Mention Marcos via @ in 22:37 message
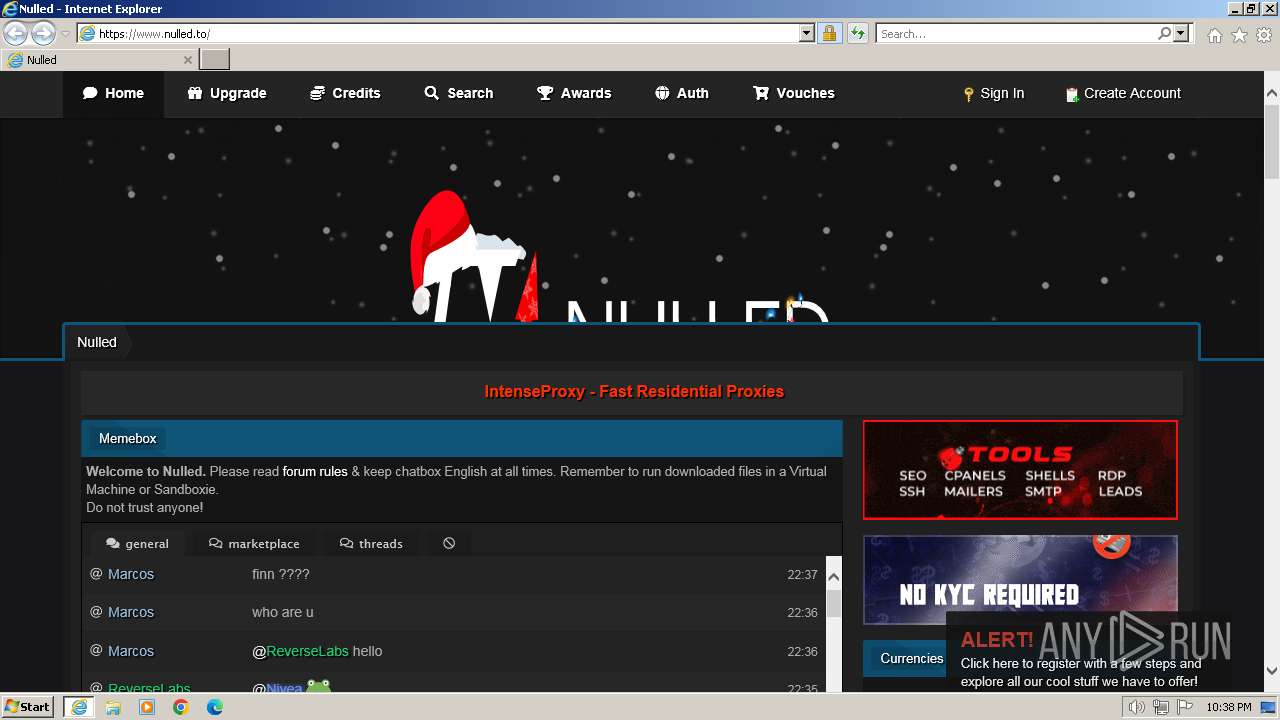1280x720 pixels. pos(96,574)
